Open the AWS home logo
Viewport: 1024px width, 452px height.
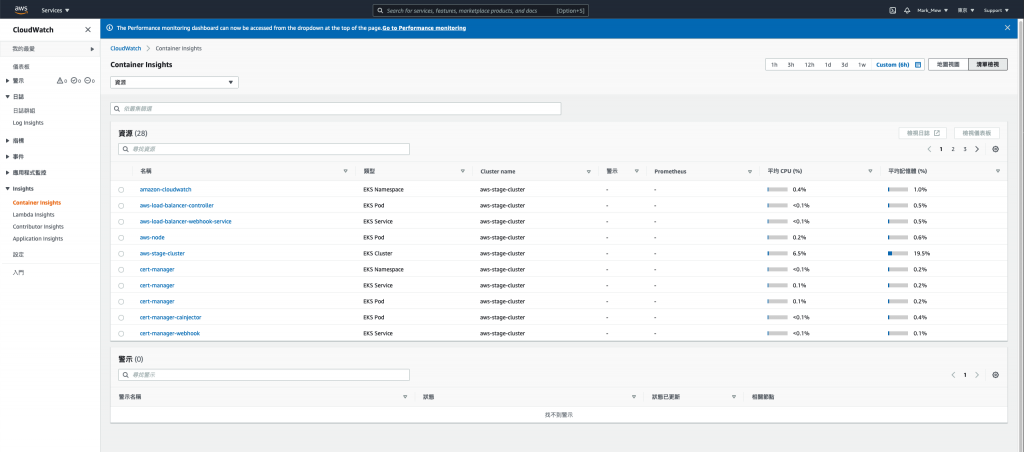[x=21, y=10]
